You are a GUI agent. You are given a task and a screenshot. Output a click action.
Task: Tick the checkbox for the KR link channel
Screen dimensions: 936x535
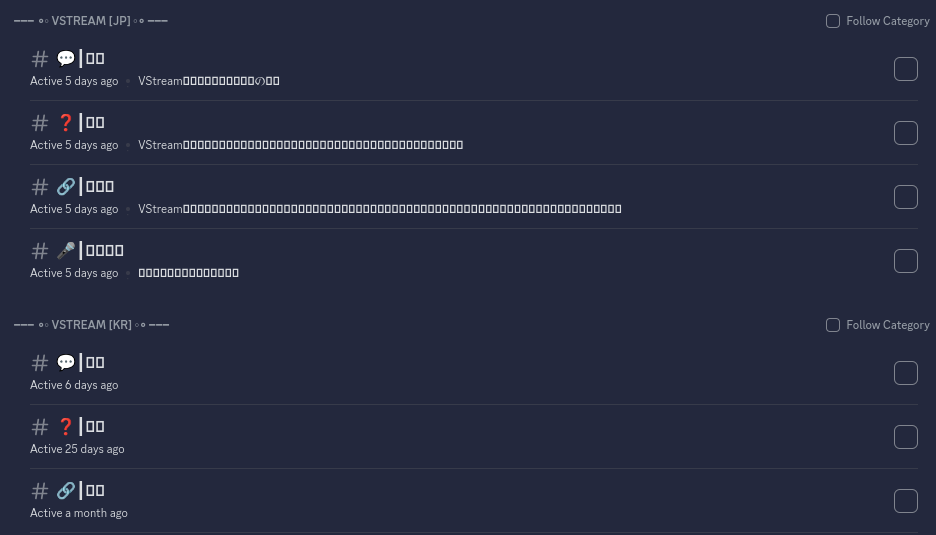coord(905,501)
